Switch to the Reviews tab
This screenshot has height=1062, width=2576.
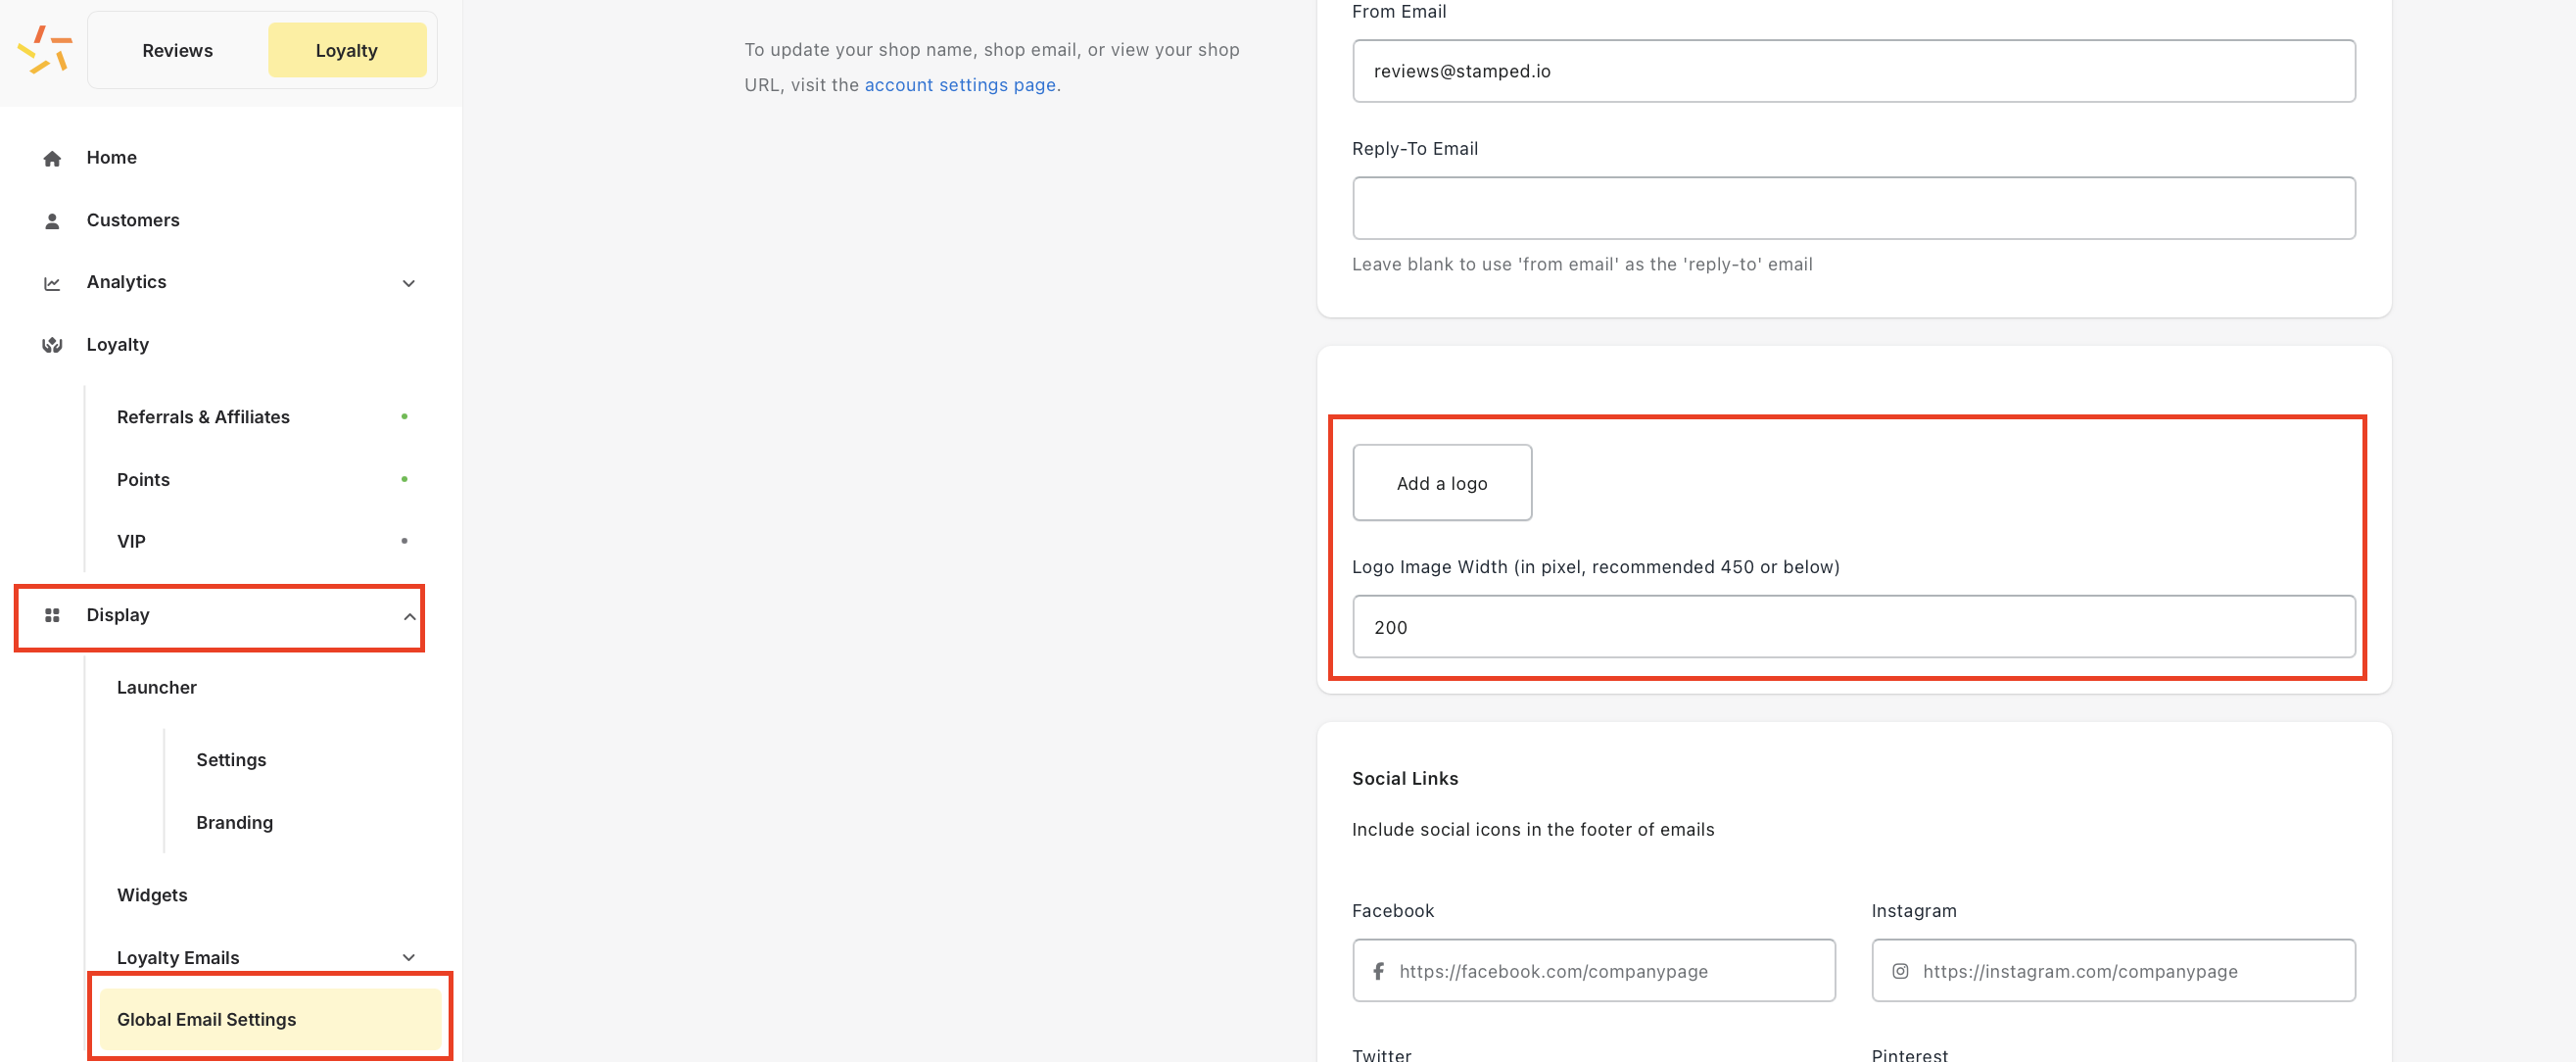[178, 50]
